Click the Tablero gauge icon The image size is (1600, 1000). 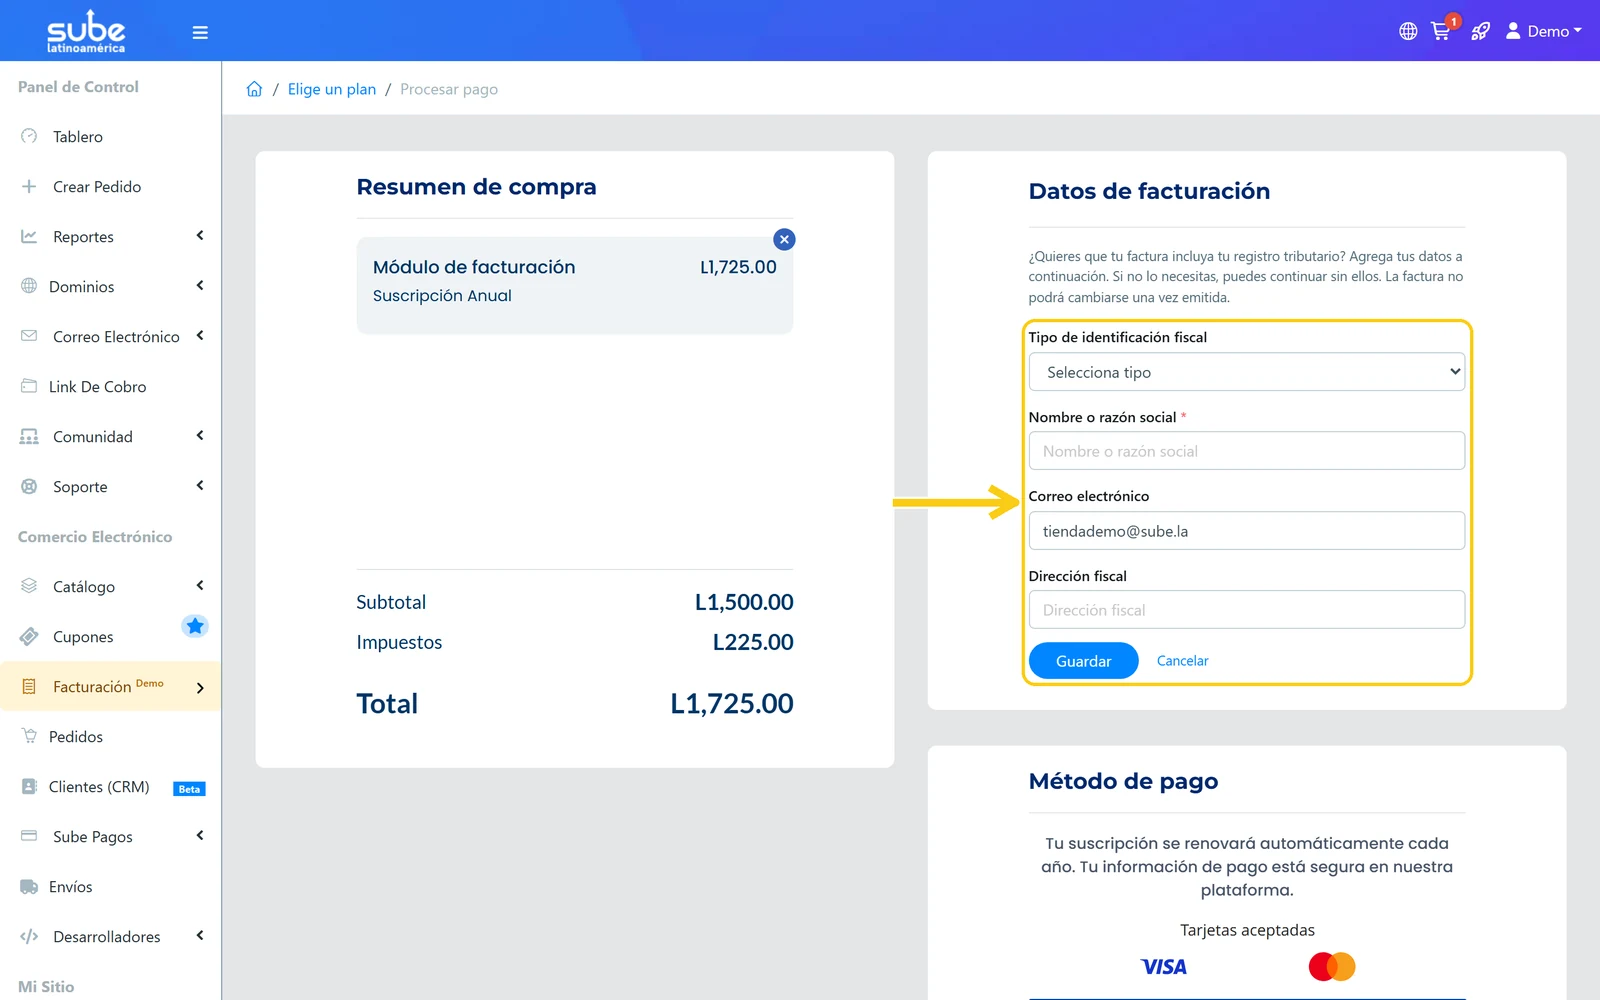point(29,136)
